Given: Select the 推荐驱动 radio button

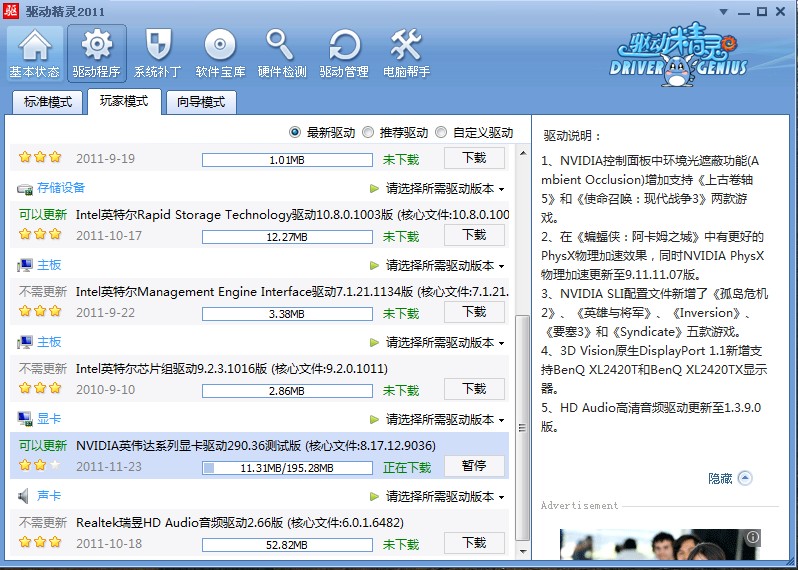Looking at the screenshot, I should pos(368,132).
